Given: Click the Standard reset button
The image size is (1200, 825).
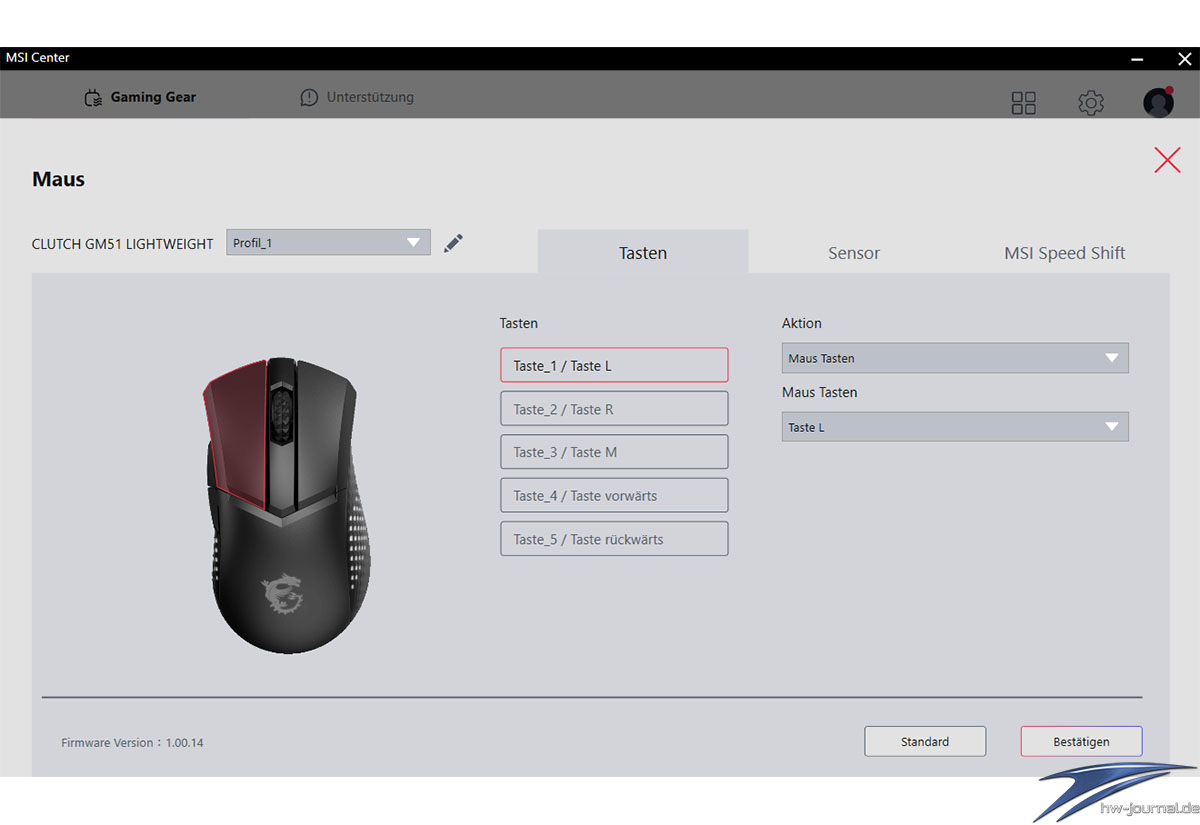Looking at the screenshot, I should point(925,741).
